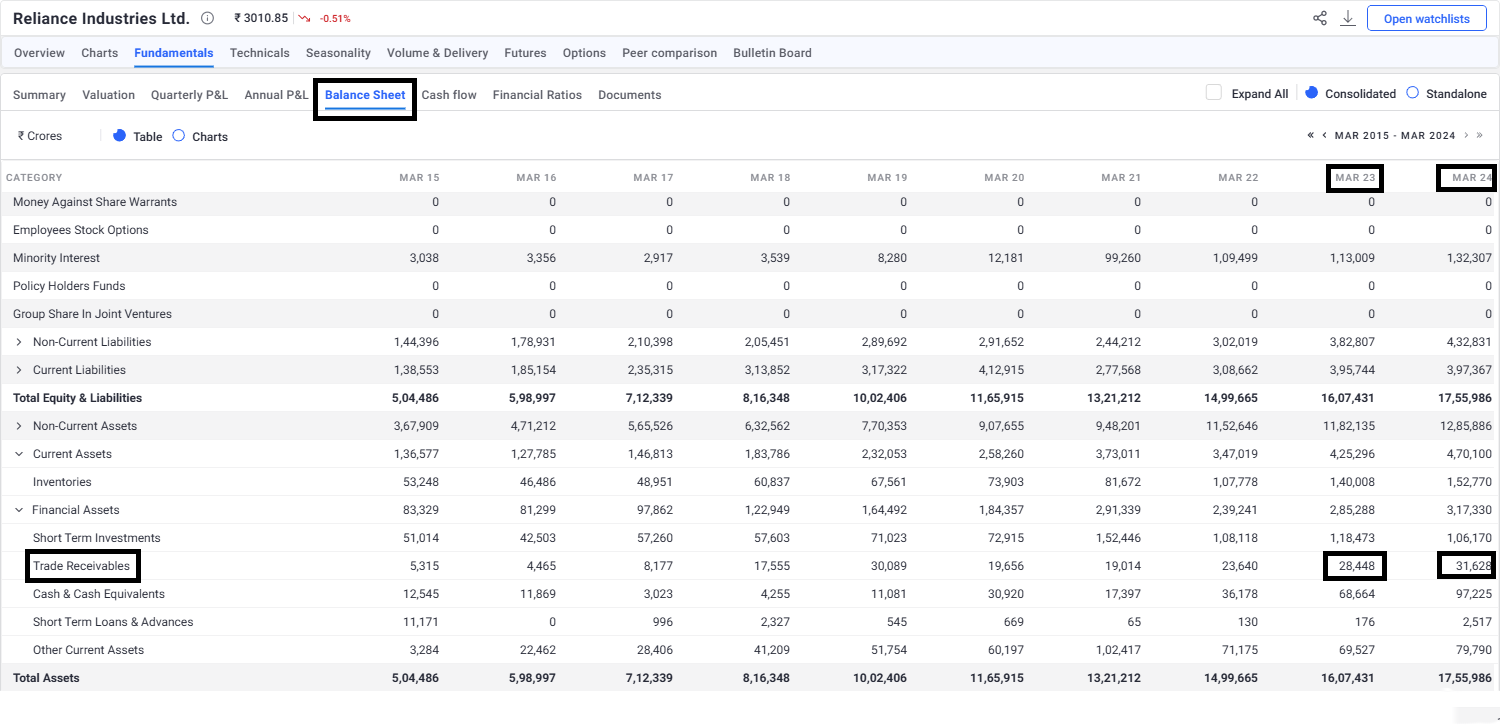Click Trade Receivables value 31,628
1500x726 pixels.
(1473, 566)
